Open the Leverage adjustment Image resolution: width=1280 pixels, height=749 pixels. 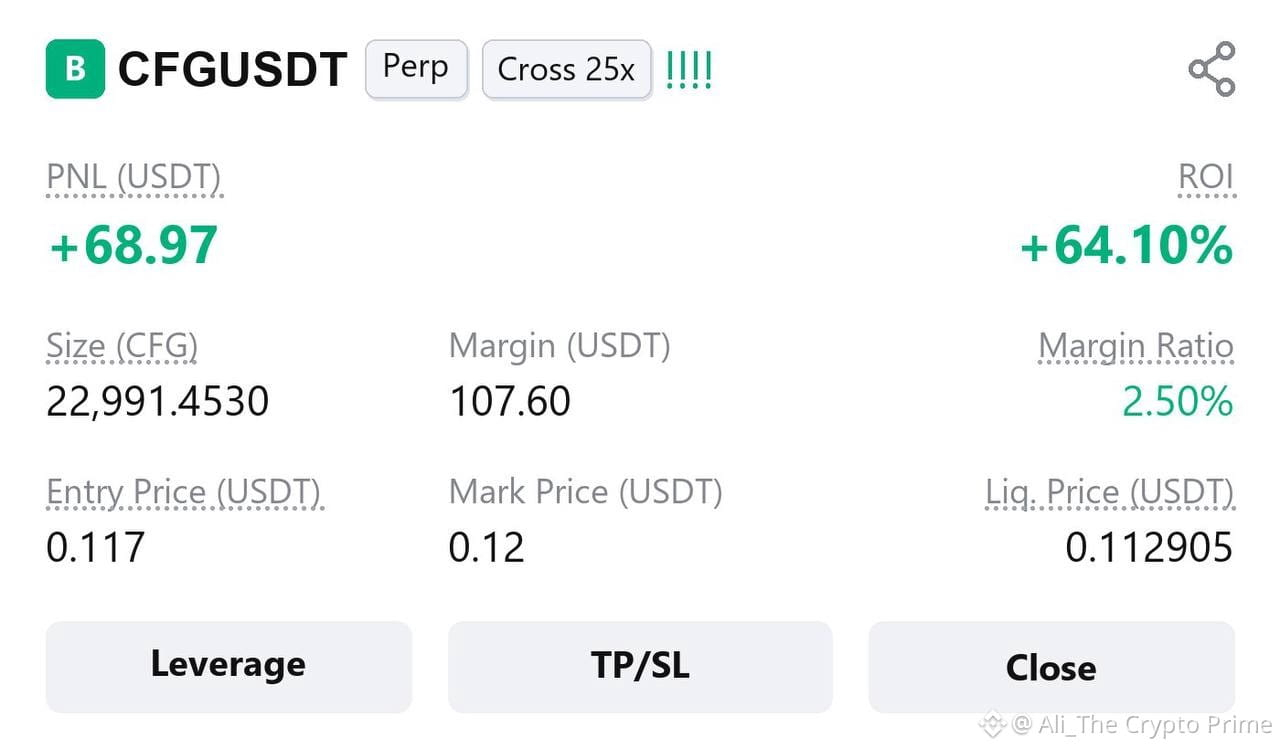pyautogui.click(x=229, y=666)
